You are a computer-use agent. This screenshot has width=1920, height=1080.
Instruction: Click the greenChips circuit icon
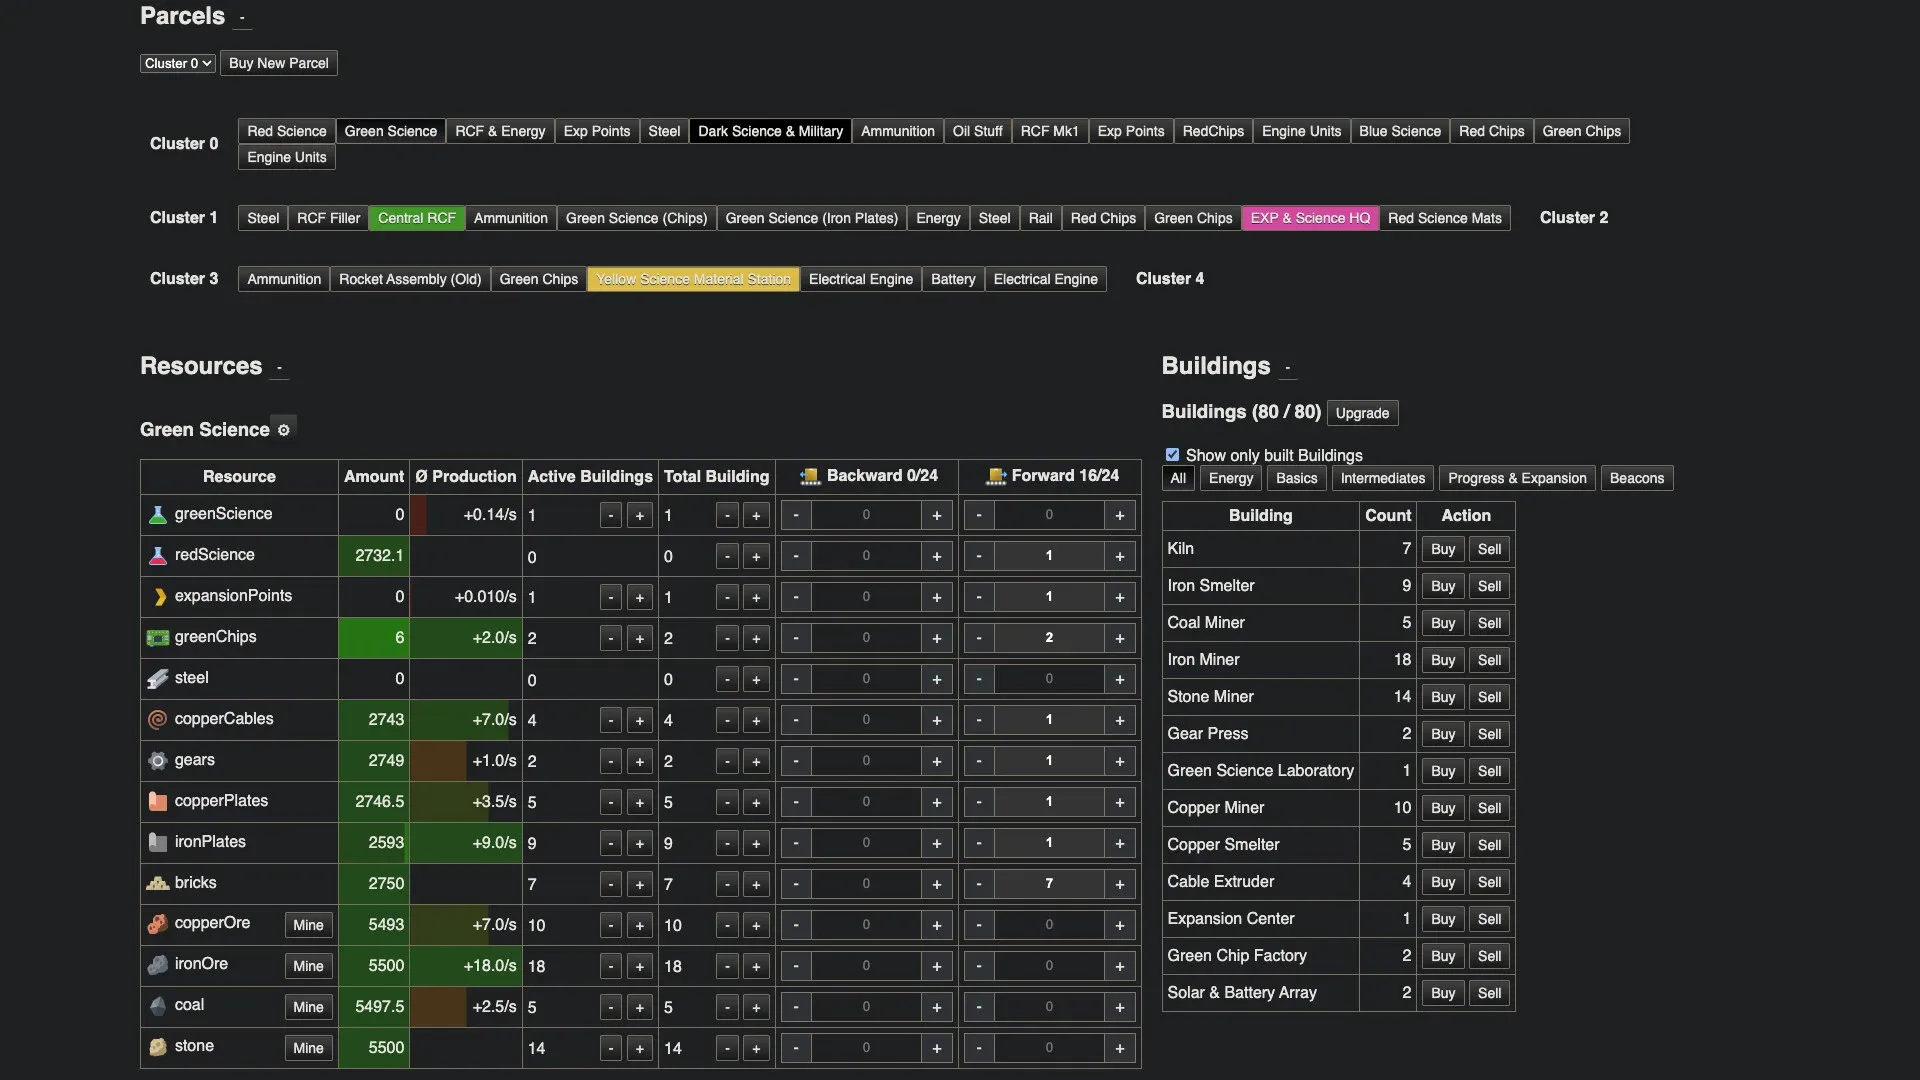[x=157, y=638]
